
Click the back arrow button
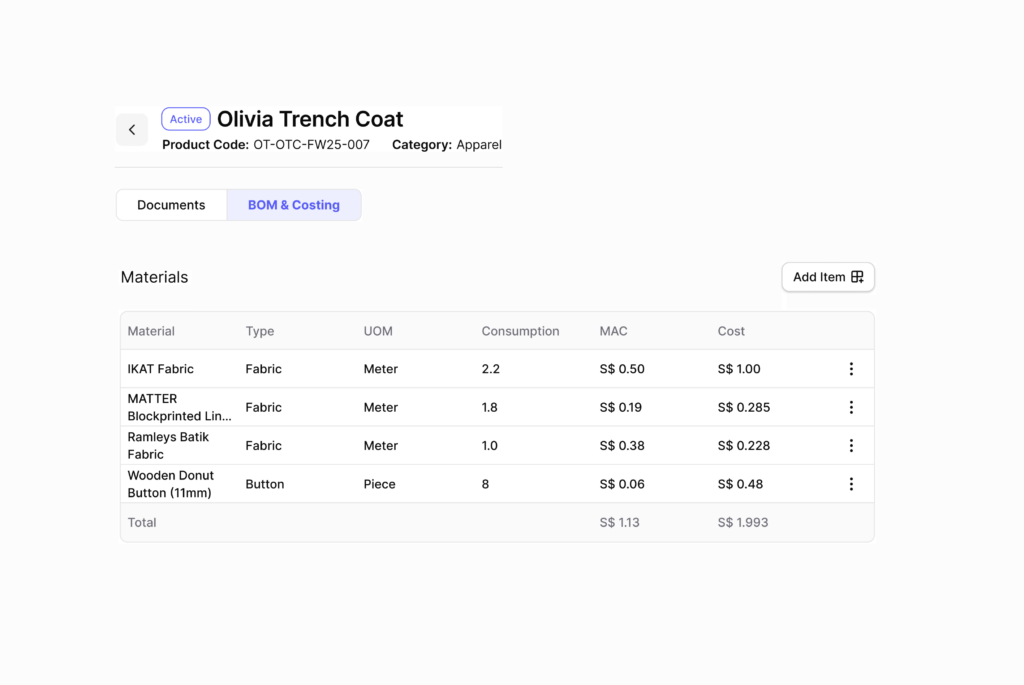[x=132, y=130]
